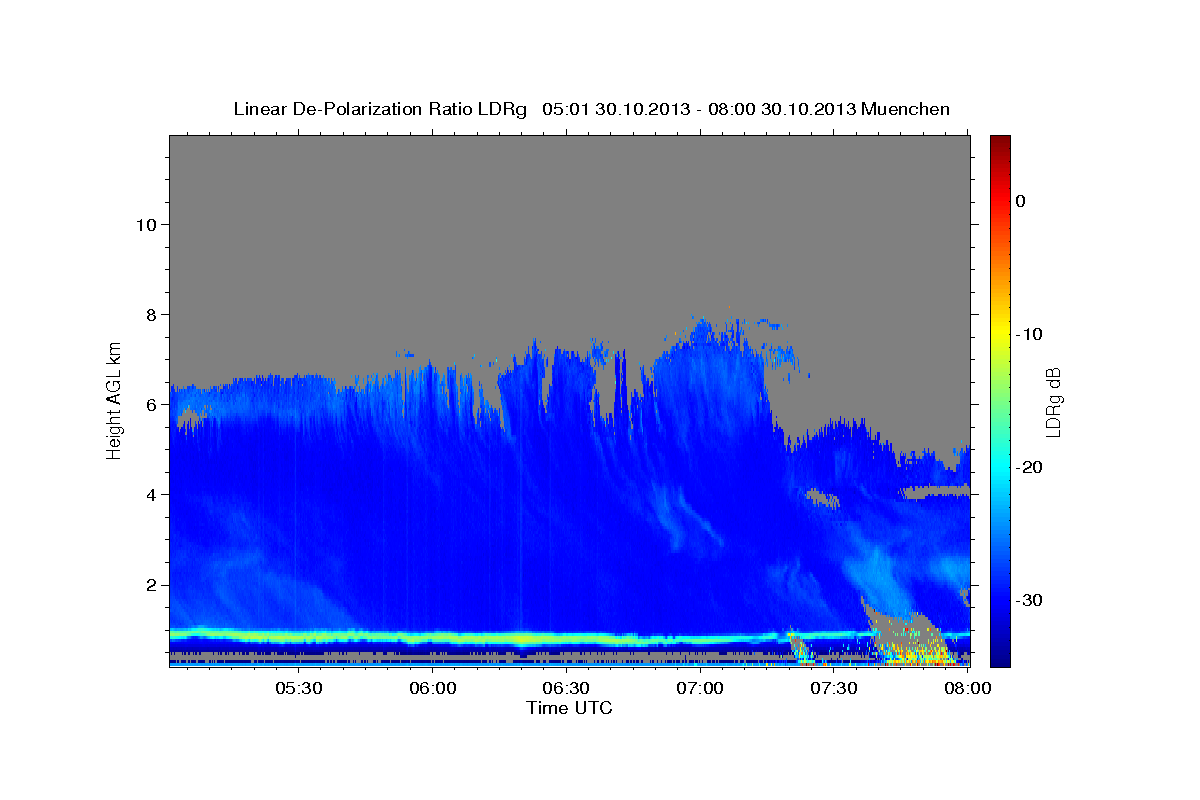Click the 07:30 time tick label
The height and width of the screenshot is (800, 1200).
click(x=833, y=688)
